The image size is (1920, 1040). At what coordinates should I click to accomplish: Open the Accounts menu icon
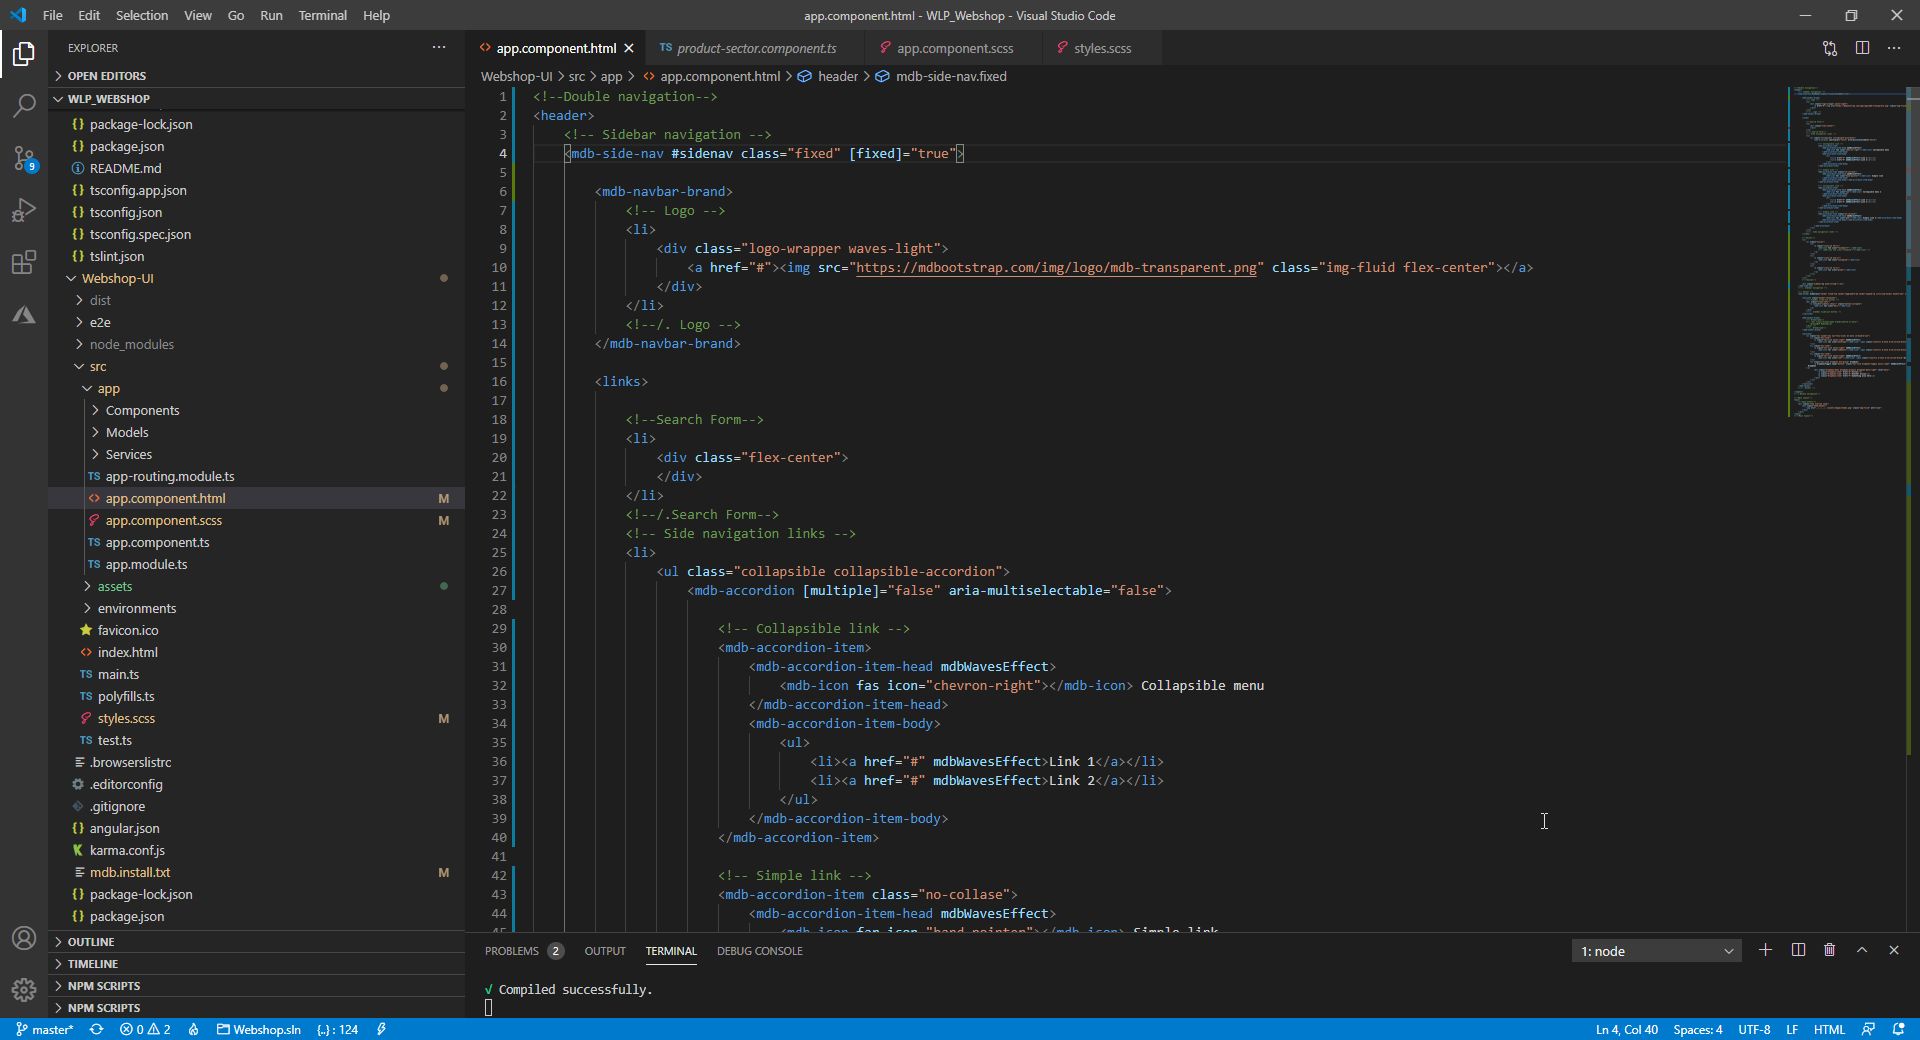[x=24, y=938]
